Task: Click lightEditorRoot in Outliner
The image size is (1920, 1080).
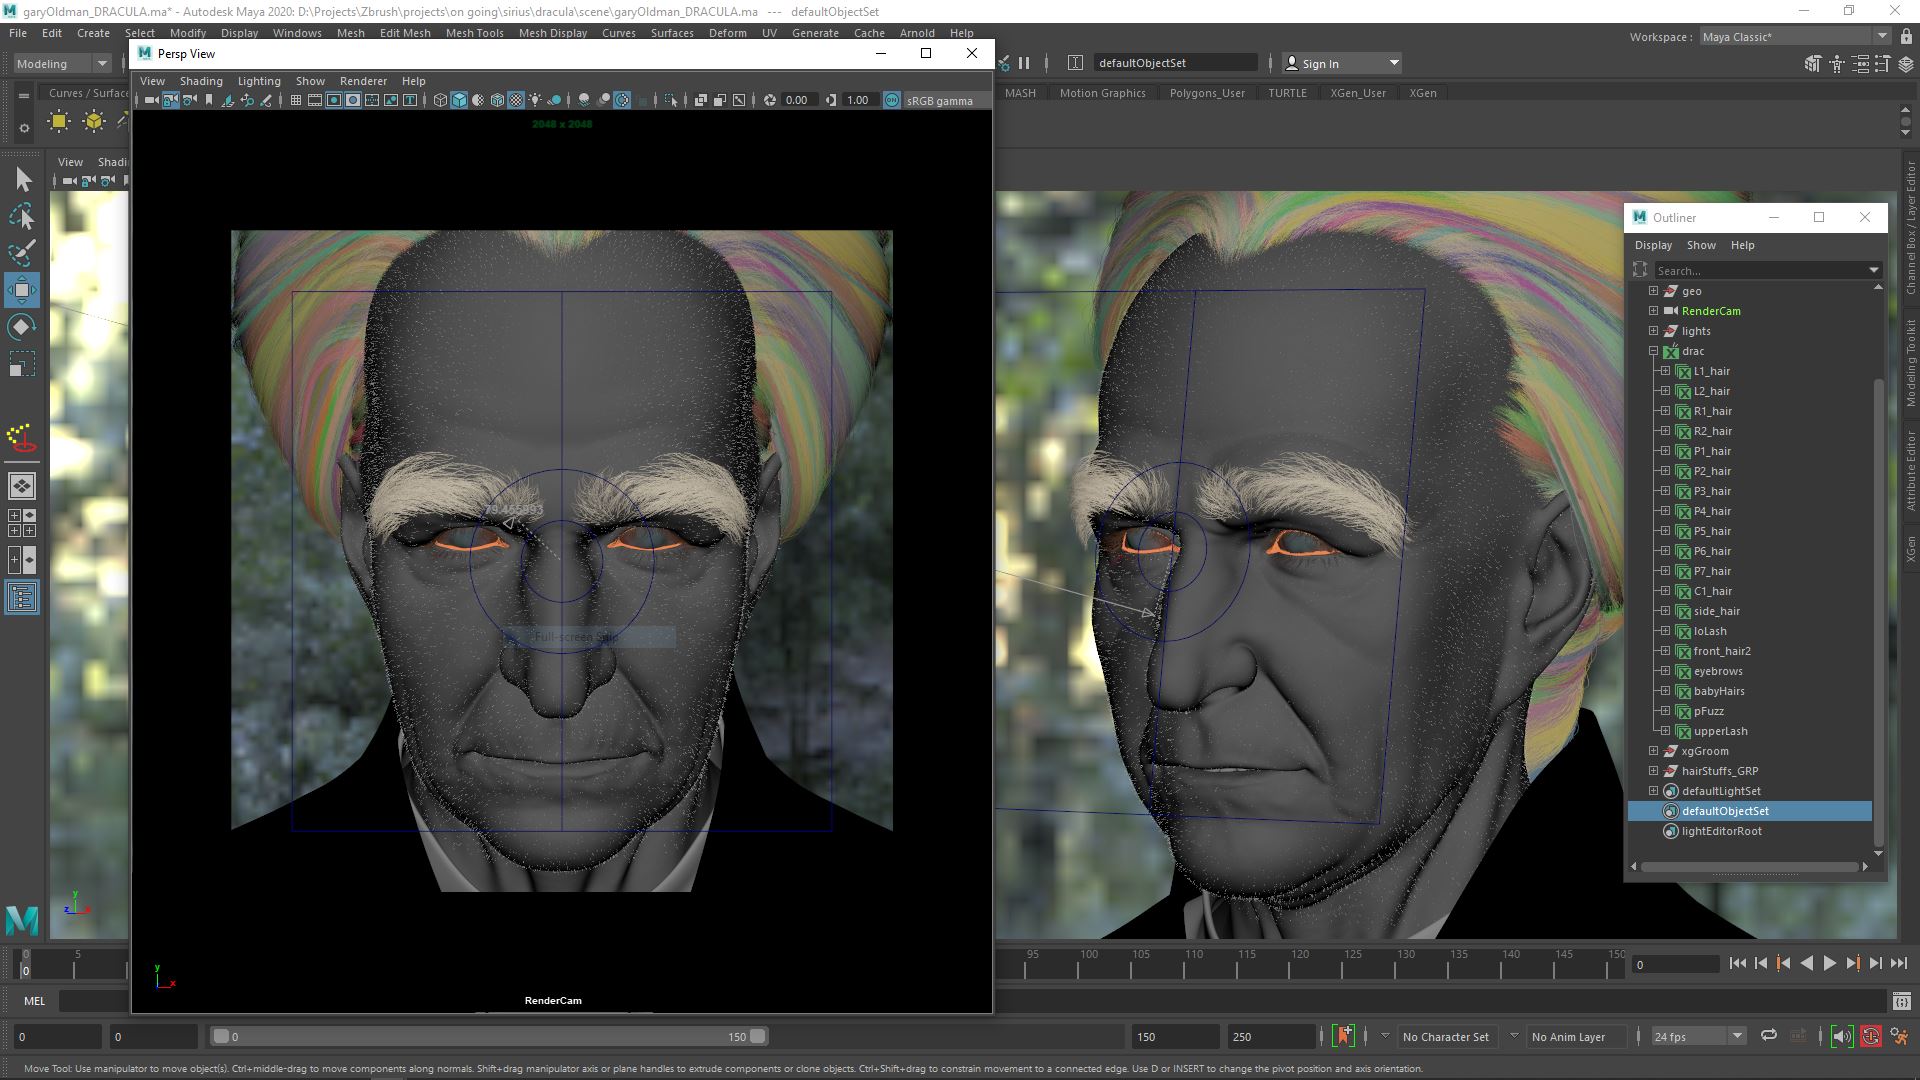Action: (x=1722, y=831)
